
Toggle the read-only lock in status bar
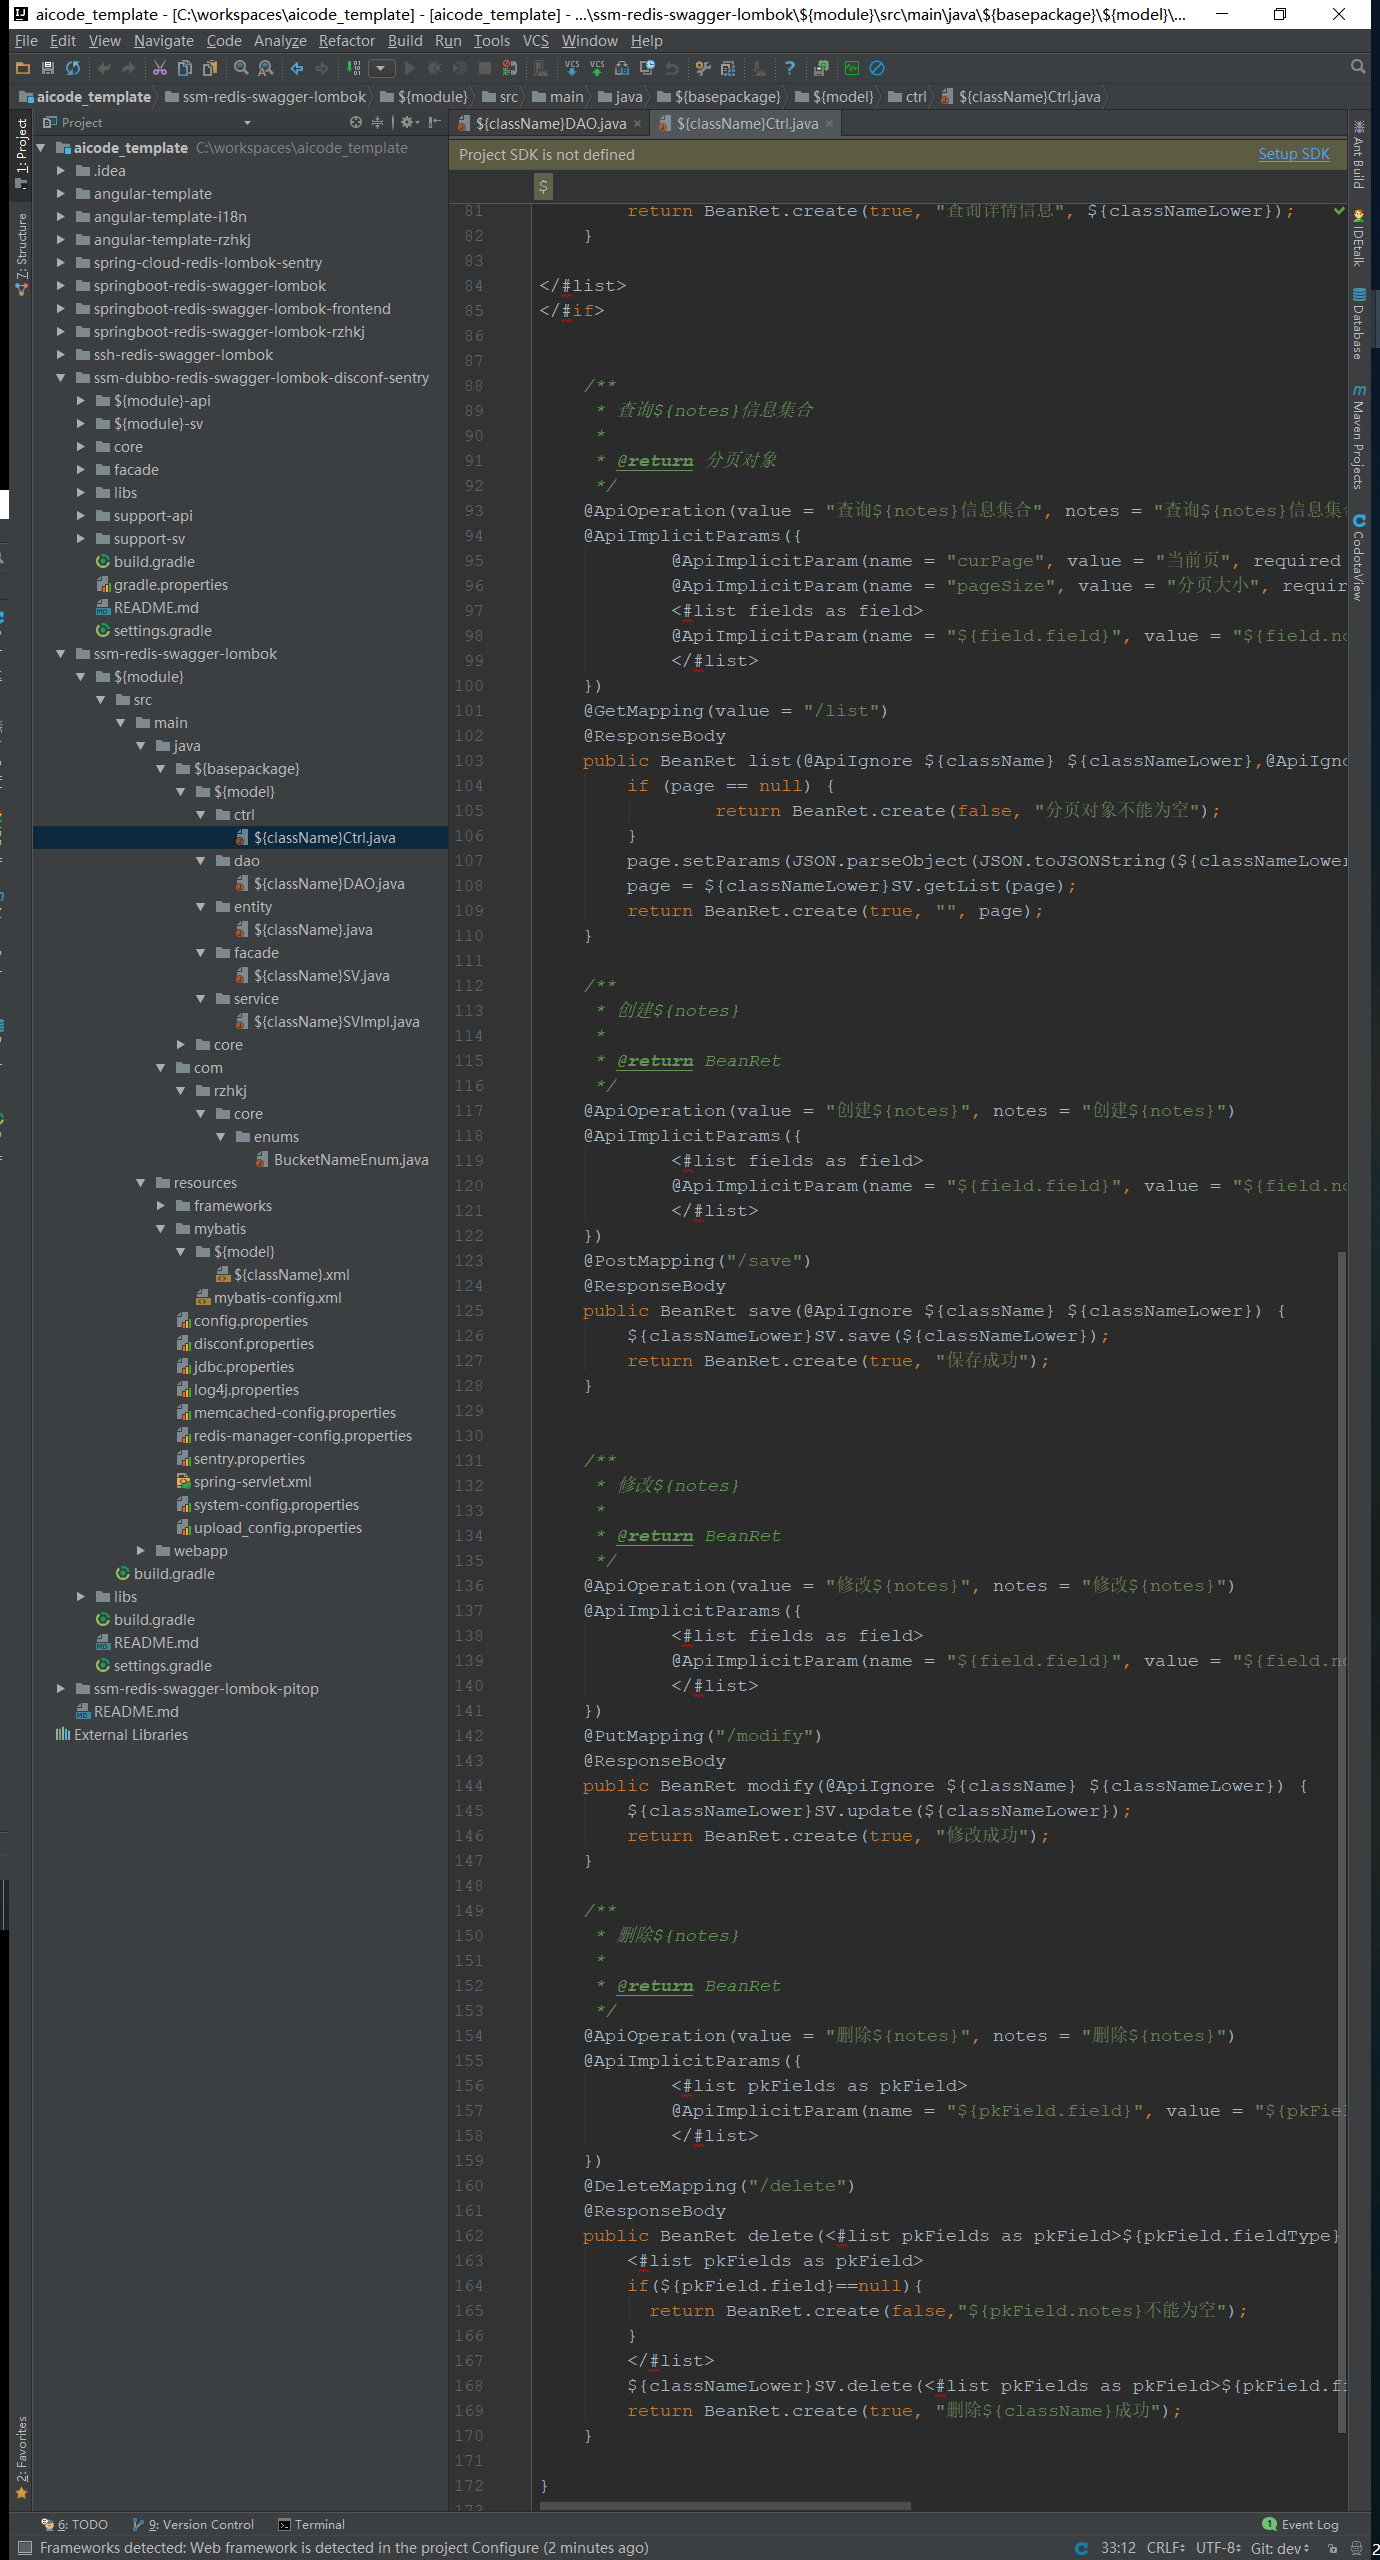1332,2548
